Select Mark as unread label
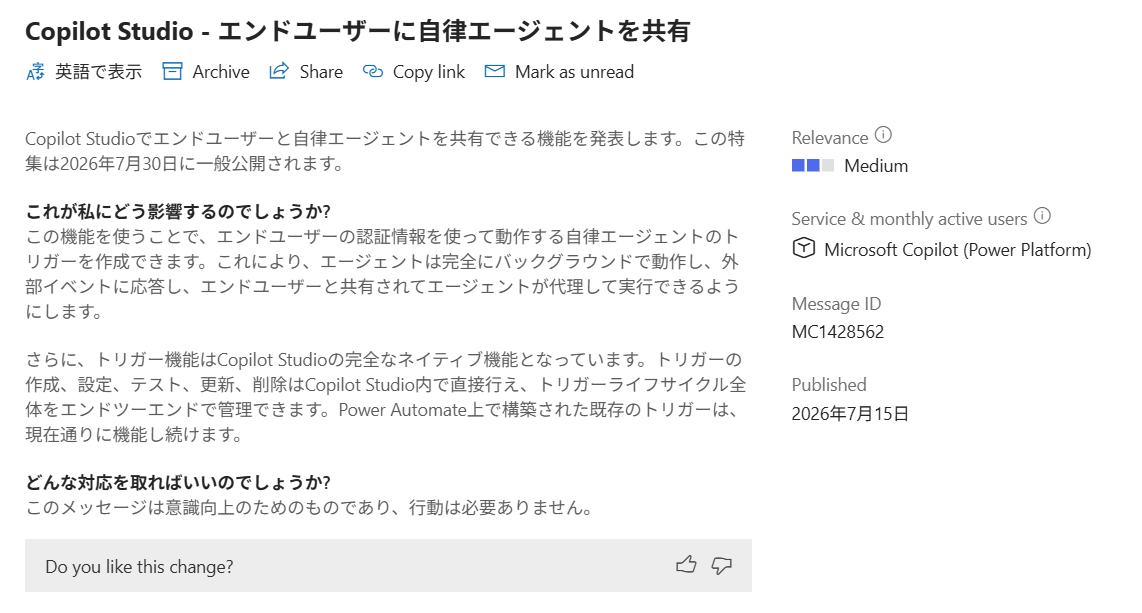The height and width of the screenshot is (613, 1142). [x=575, y=72]
